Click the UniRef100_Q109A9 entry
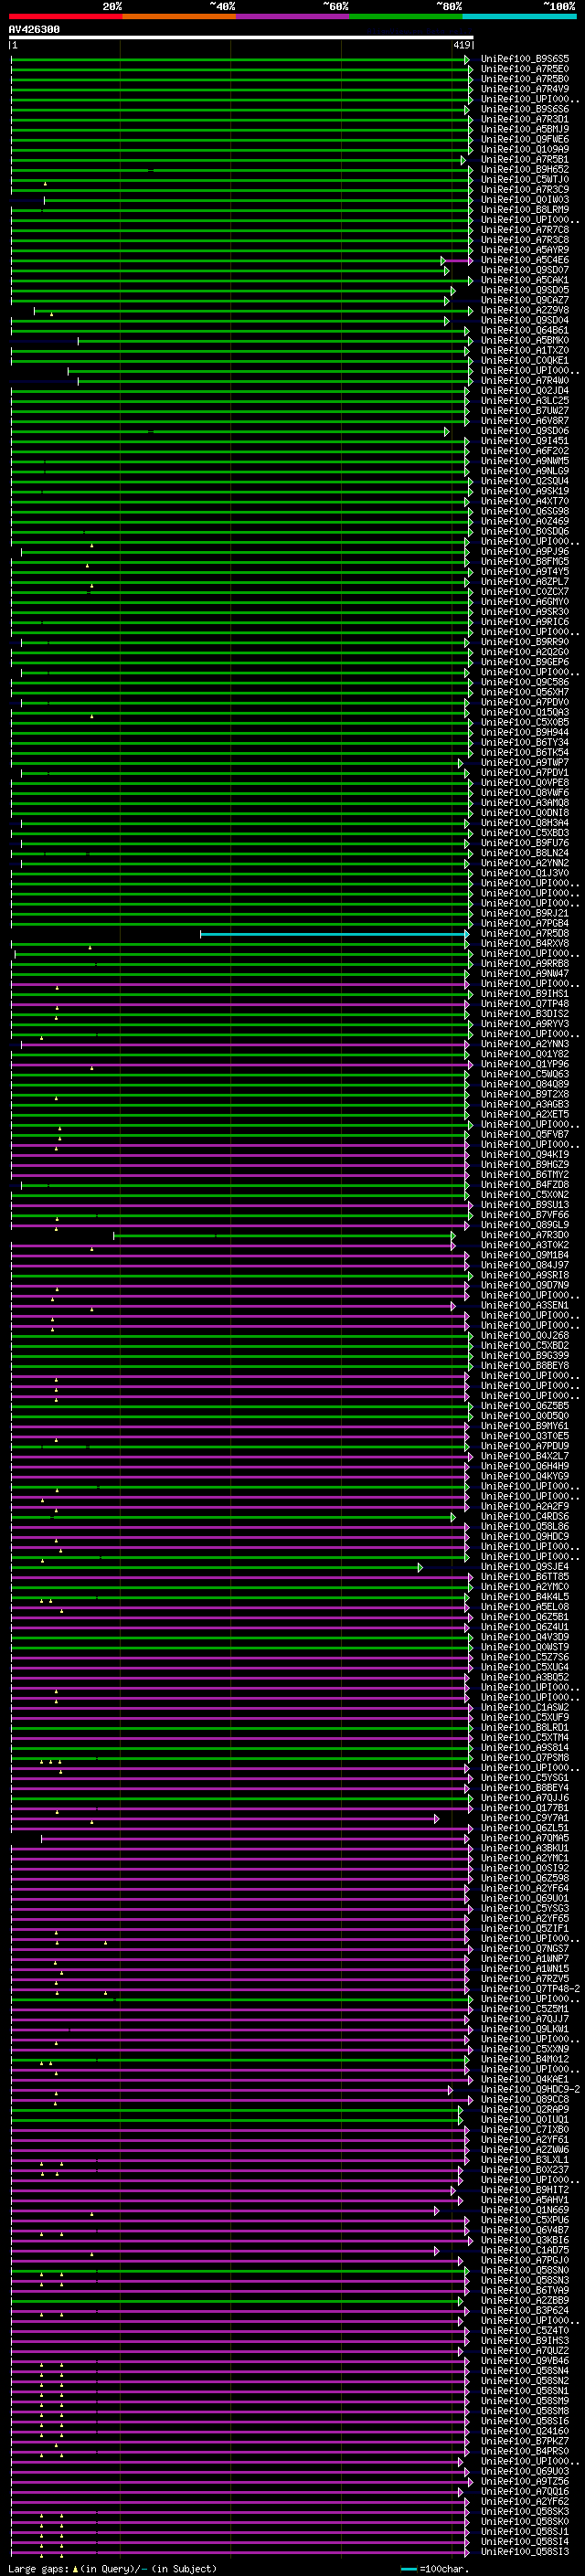This screenshot has width=585, height=2576. point(525,149)
